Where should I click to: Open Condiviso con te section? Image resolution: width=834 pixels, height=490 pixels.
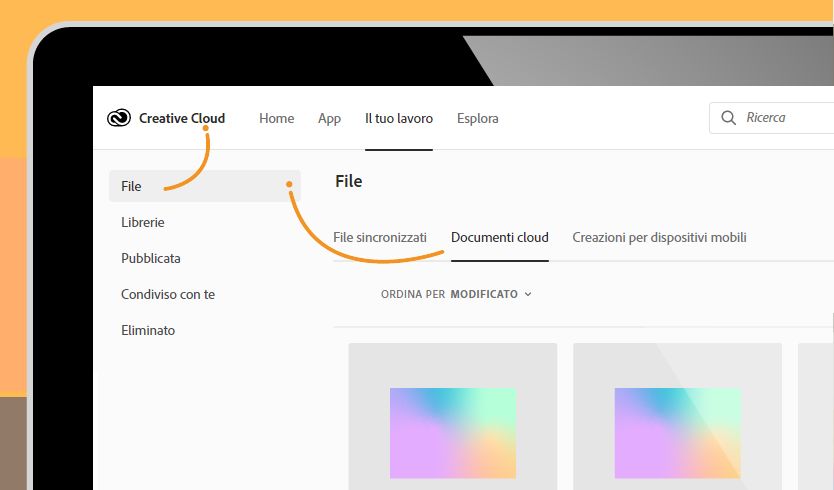pos(168,294)
